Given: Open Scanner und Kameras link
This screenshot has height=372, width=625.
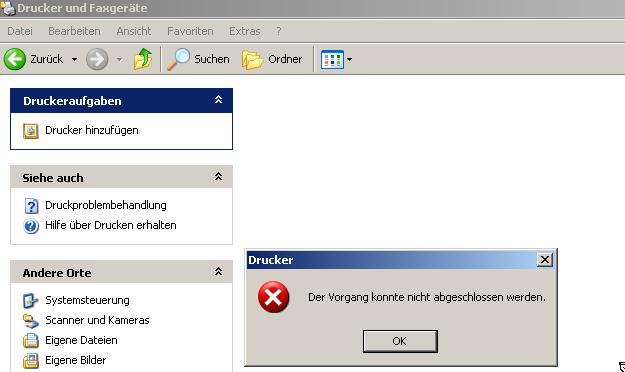Looking at the screenshot, I should tap(97, 320).
